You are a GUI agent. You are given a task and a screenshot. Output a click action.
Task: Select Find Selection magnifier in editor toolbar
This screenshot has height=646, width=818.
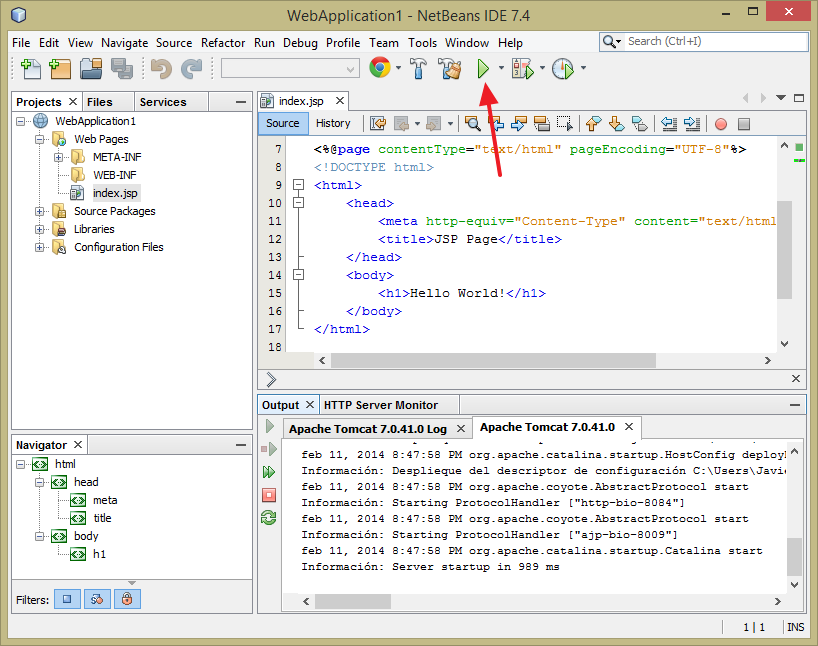pos(473,123)
